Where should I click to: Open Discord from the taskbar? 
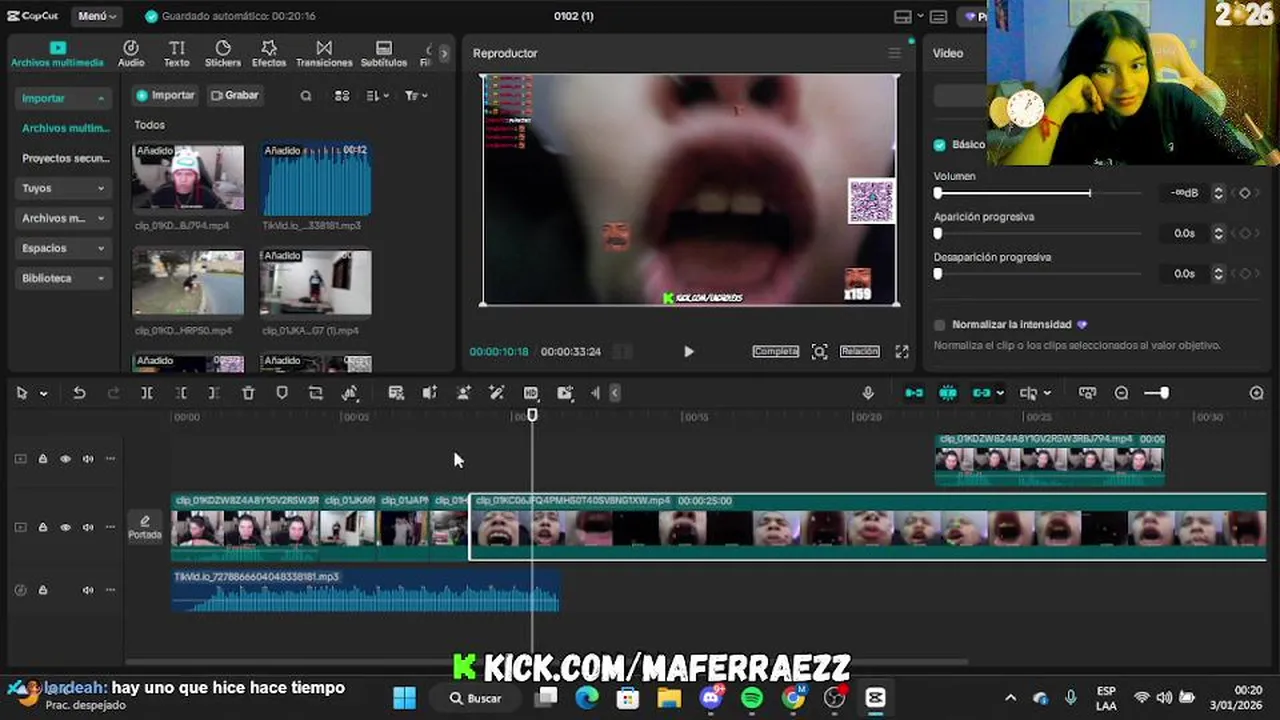711,698
